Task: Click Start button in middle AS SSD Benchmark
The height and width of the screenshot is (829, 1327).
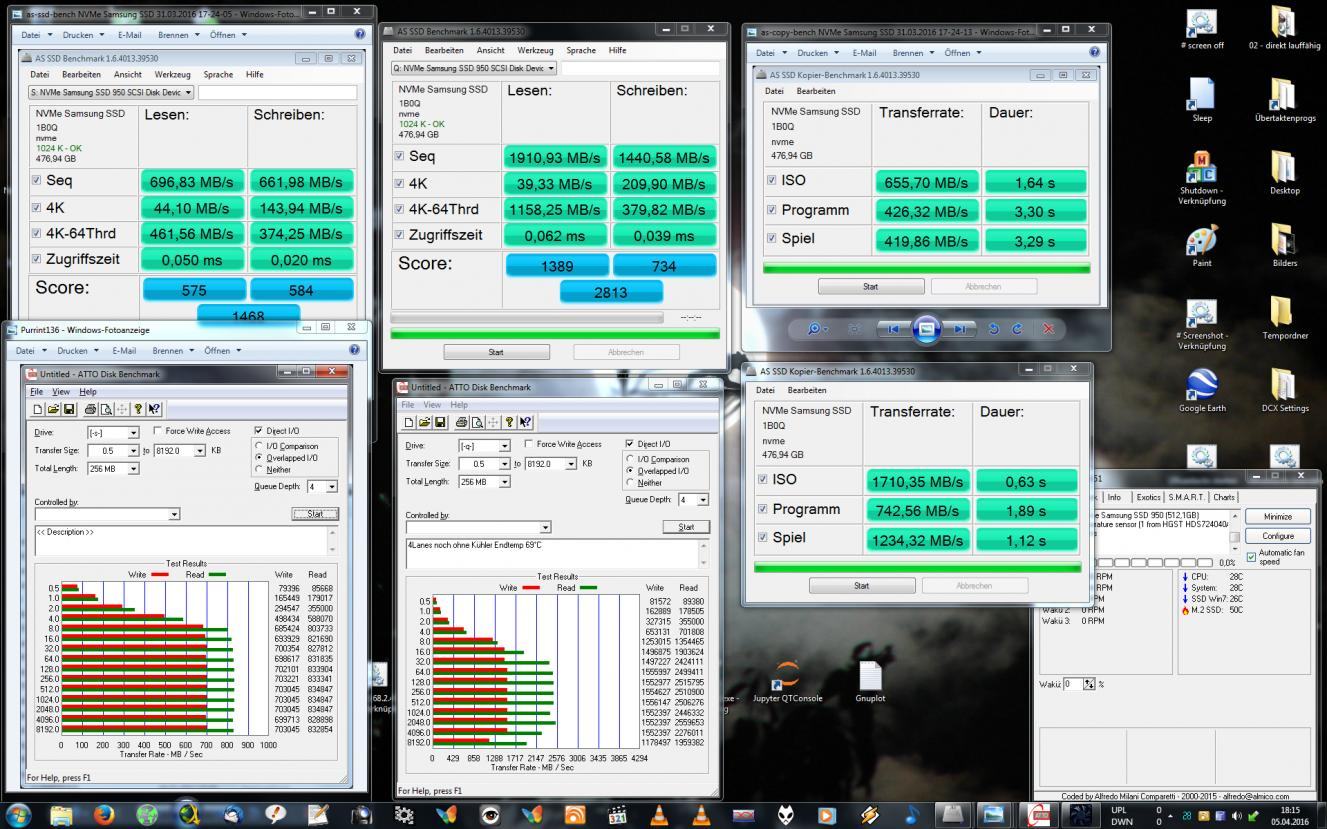Action: [x=496, y=352]
